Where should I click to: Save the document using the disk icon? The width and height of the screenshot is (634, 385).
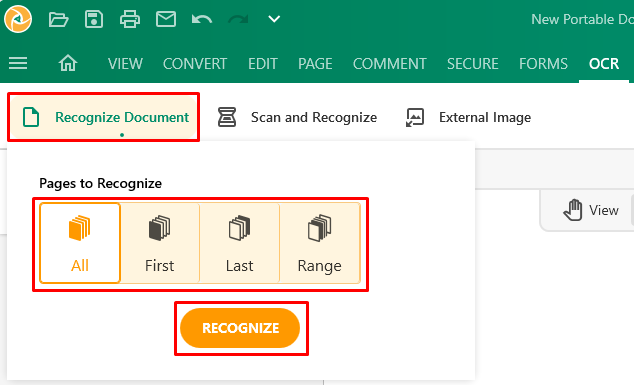tap(94, 19)
